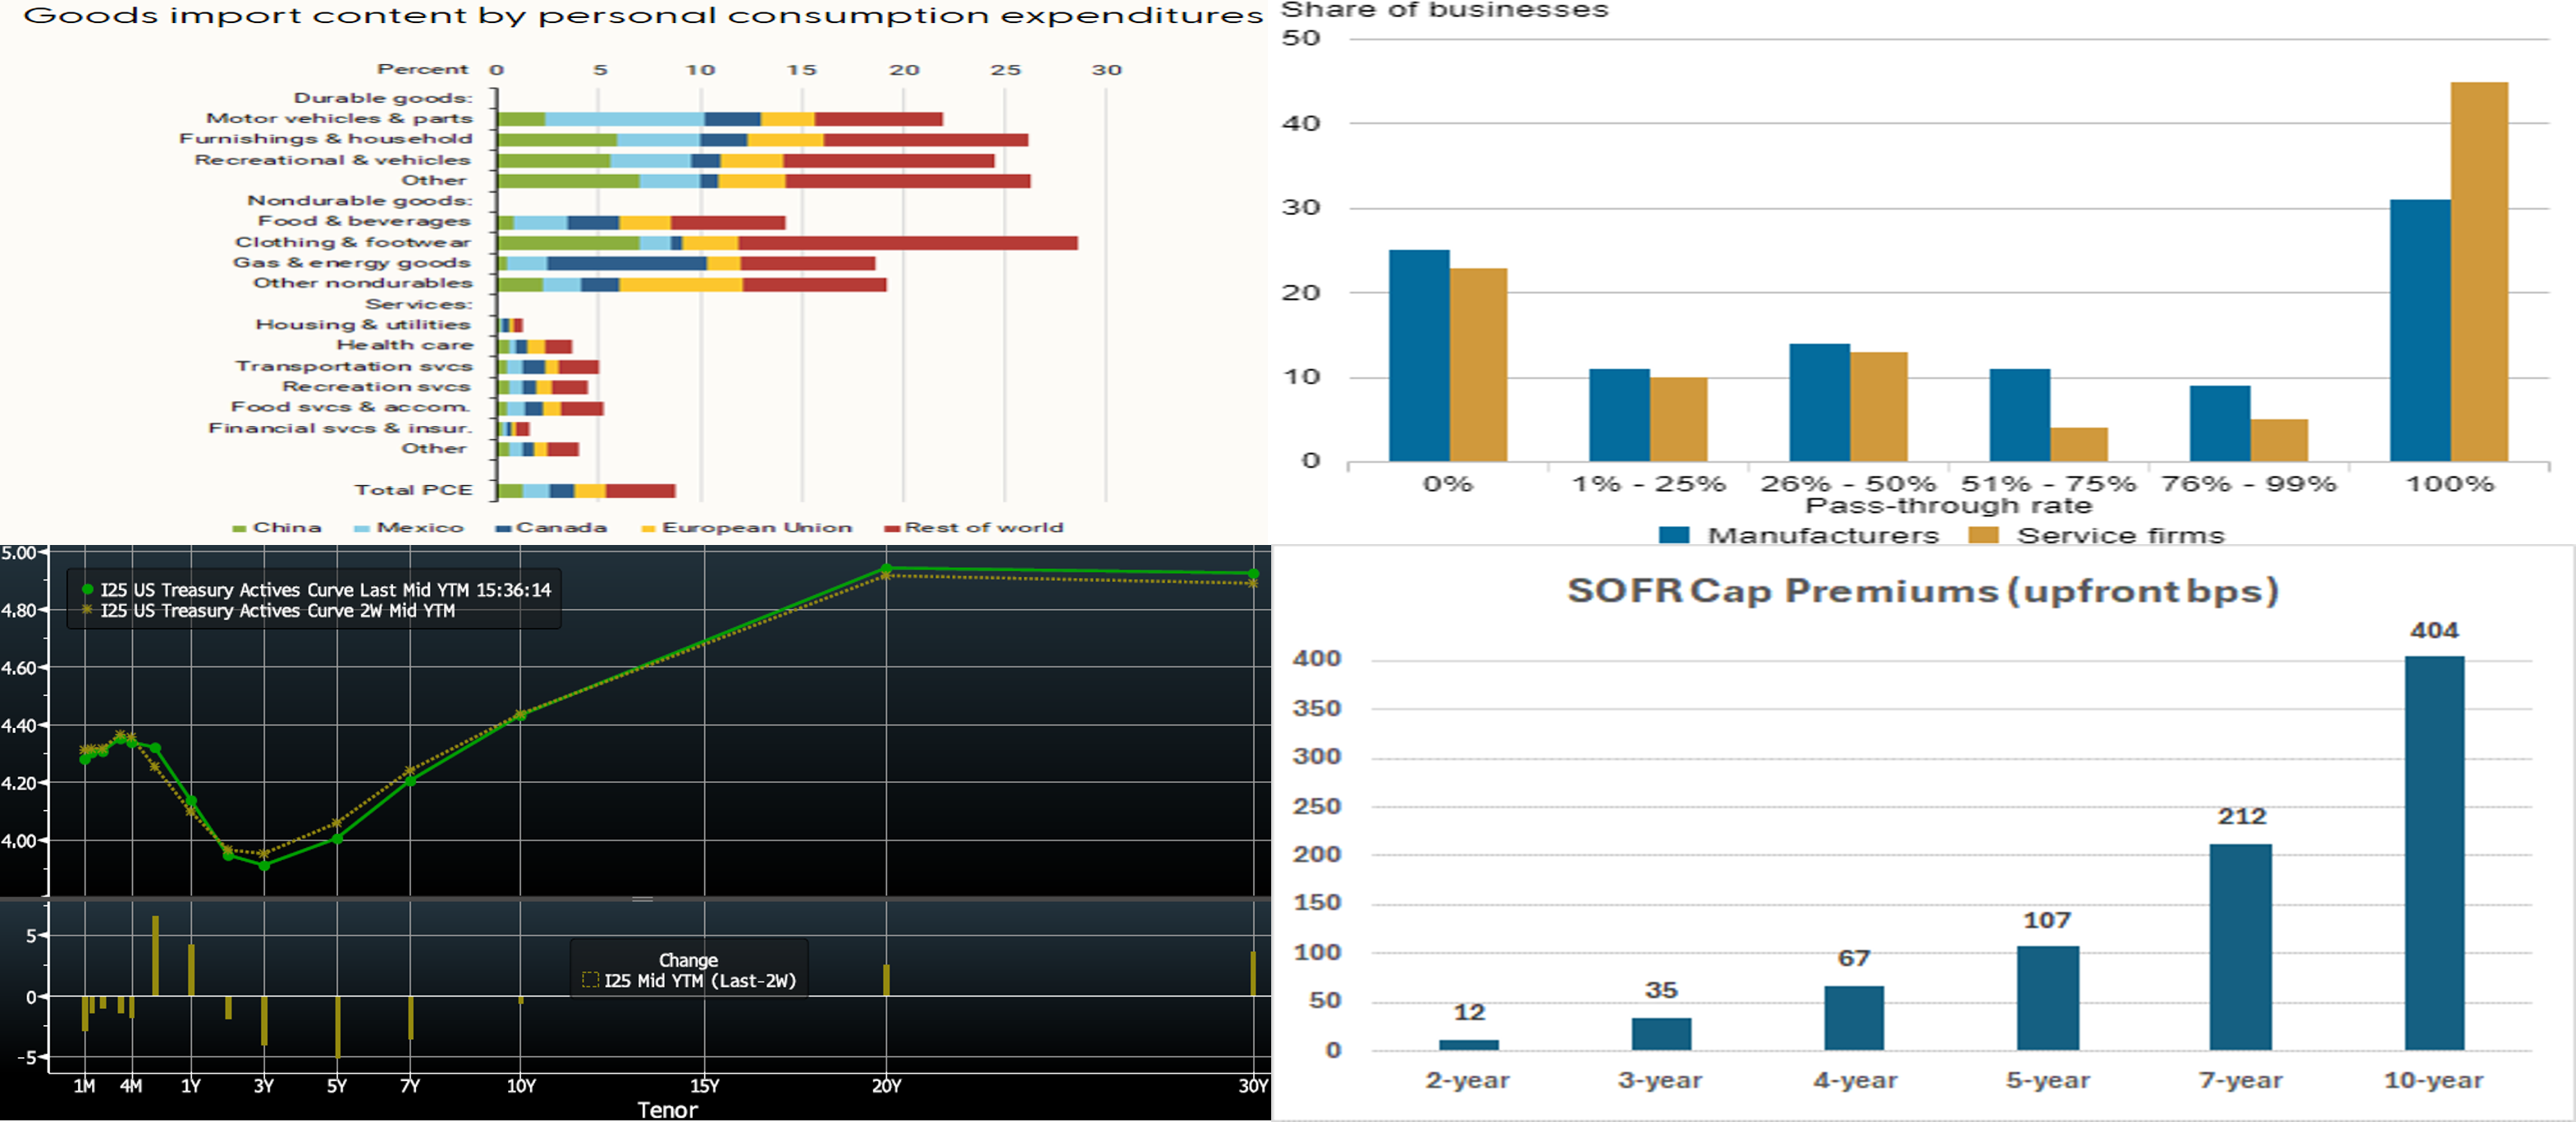Click the 10Y tenor axis label

(x=521, y=1086)
